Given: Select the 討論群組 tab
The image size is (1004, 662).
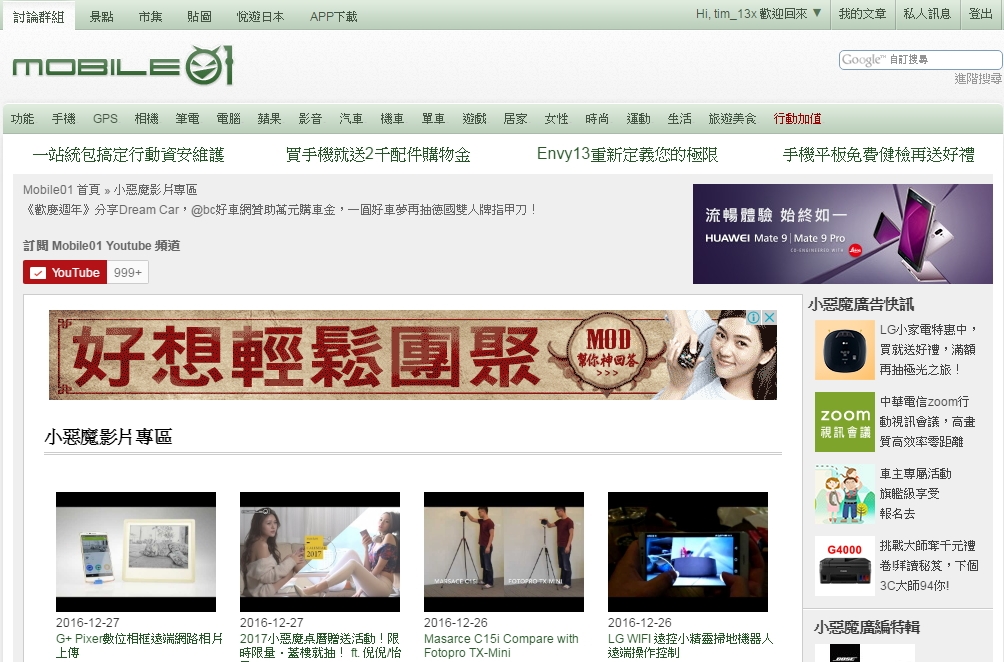Looking at the screenshot, I should [38, 17].
